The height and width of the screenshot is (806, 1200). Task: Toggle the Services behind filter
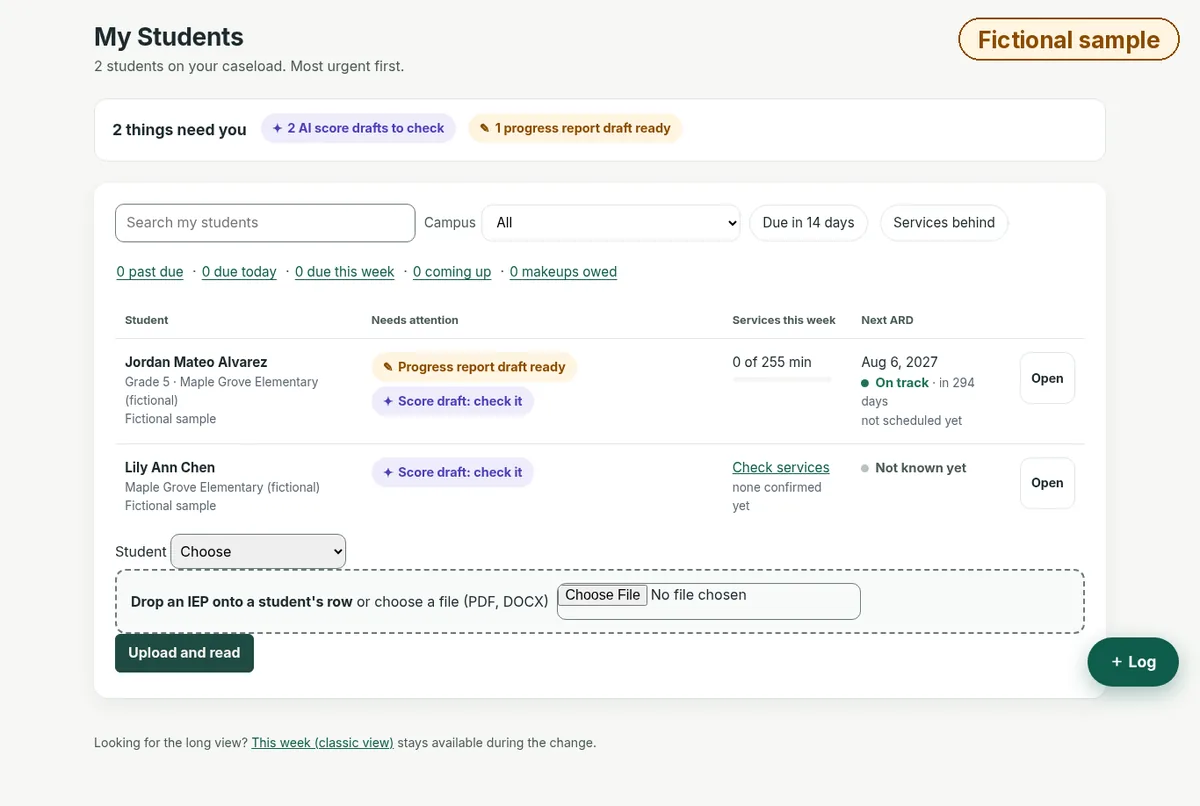coord(944,223)
